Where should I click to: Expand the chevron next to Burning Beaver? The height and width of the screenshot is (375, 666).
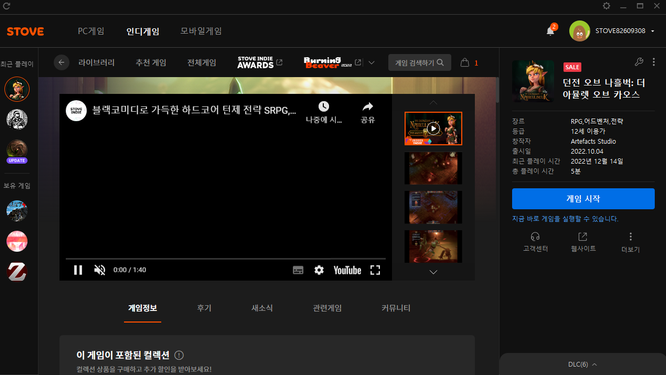pyautogui.click(x=371, y=62)
